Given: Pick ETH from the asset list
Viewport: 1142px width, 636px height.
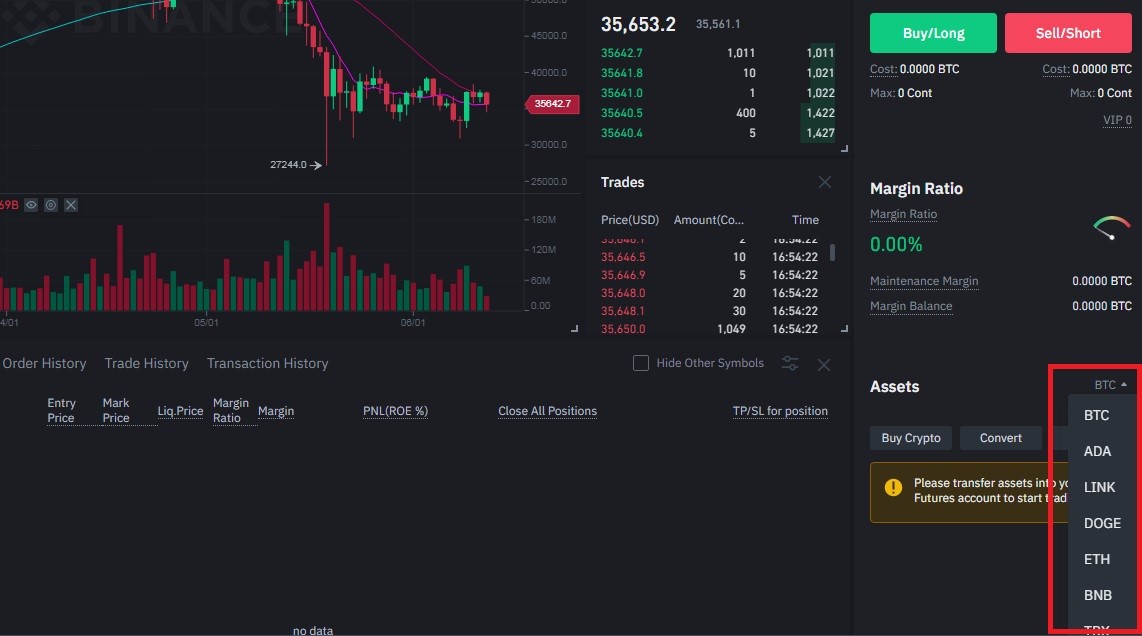Looking at the screenshot, I should tap(1097, 559).
